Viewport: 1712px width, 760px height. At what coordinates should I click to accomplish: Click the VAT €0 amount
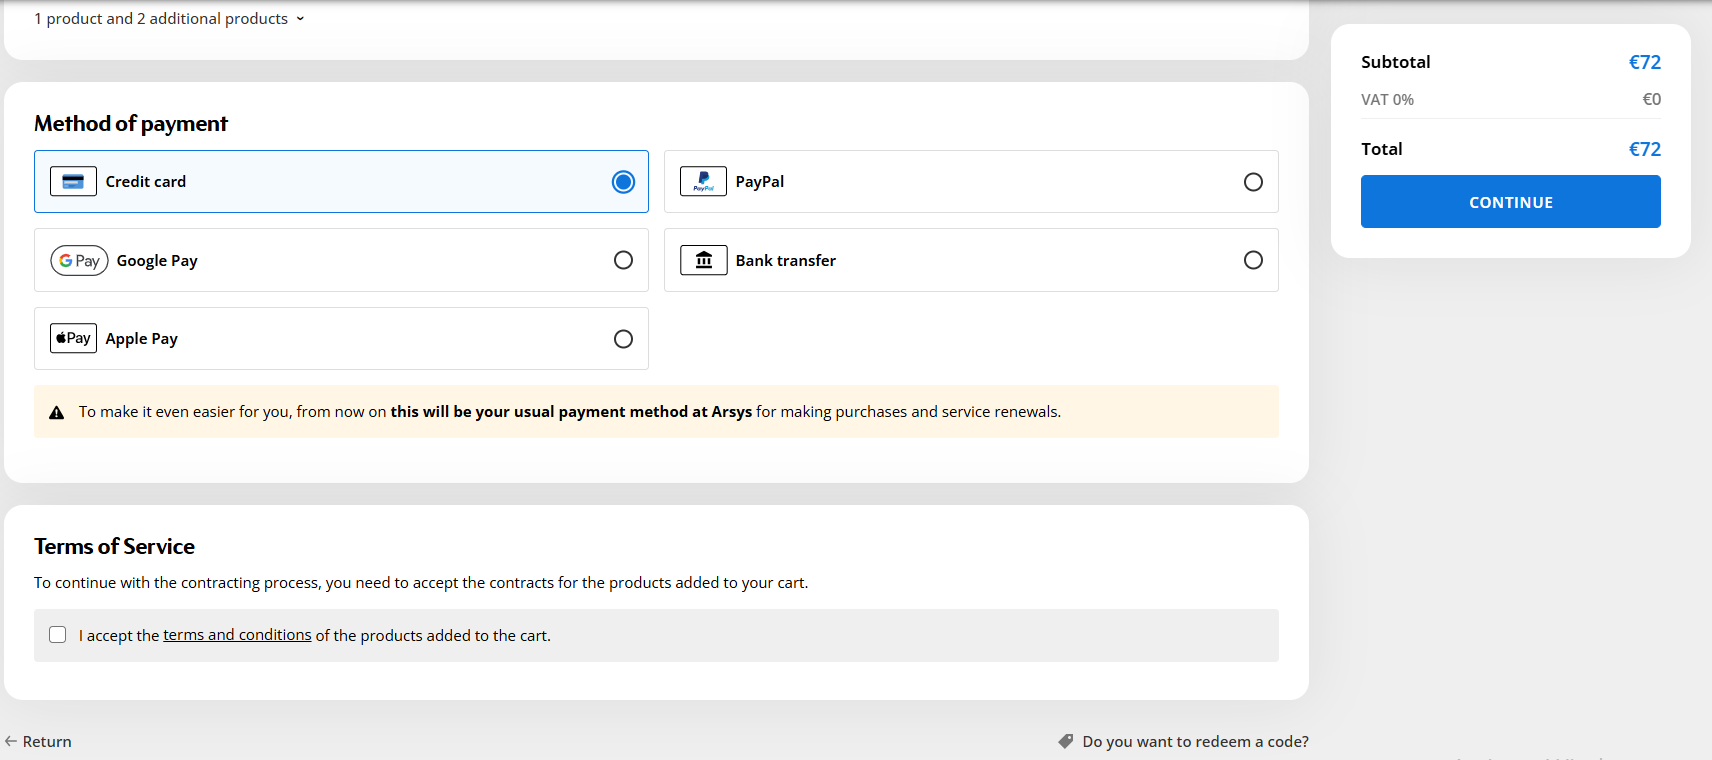point(1651,99)
